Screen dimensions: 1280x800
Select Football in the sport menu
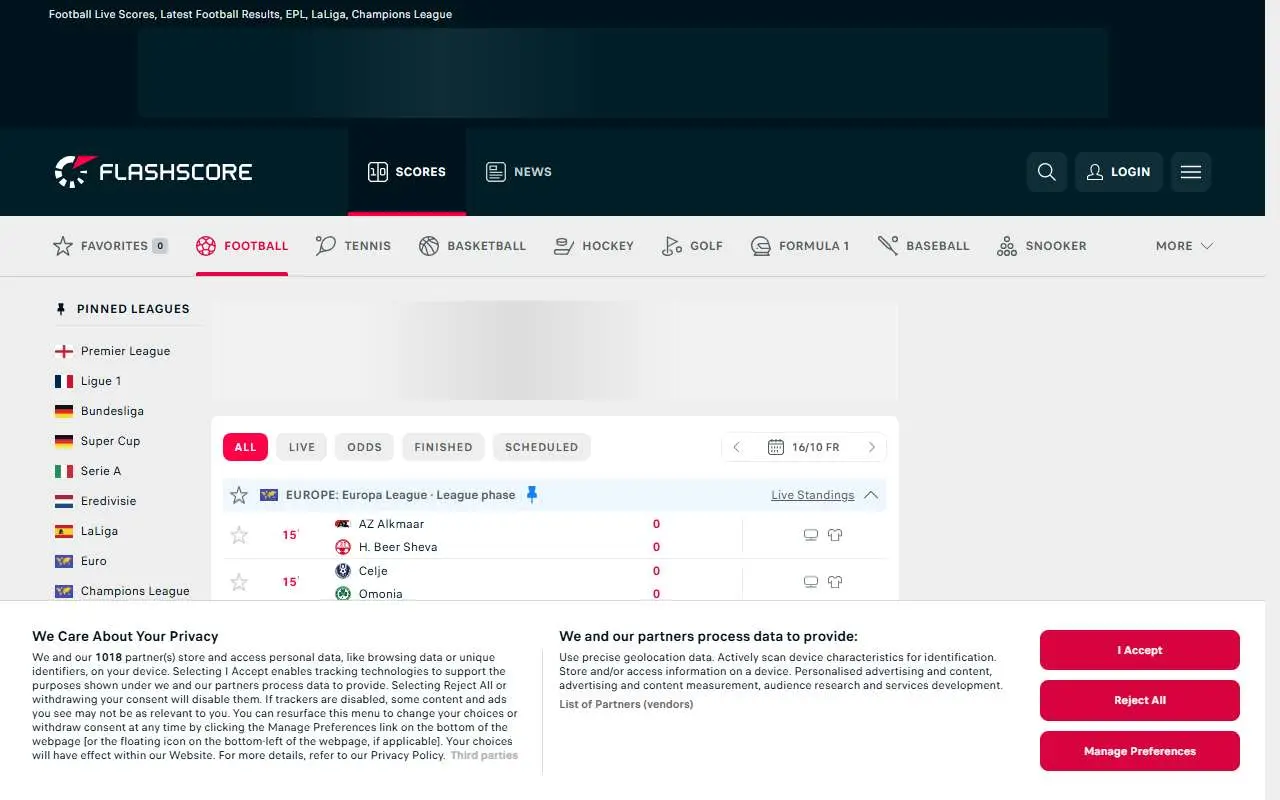point(242,246)
